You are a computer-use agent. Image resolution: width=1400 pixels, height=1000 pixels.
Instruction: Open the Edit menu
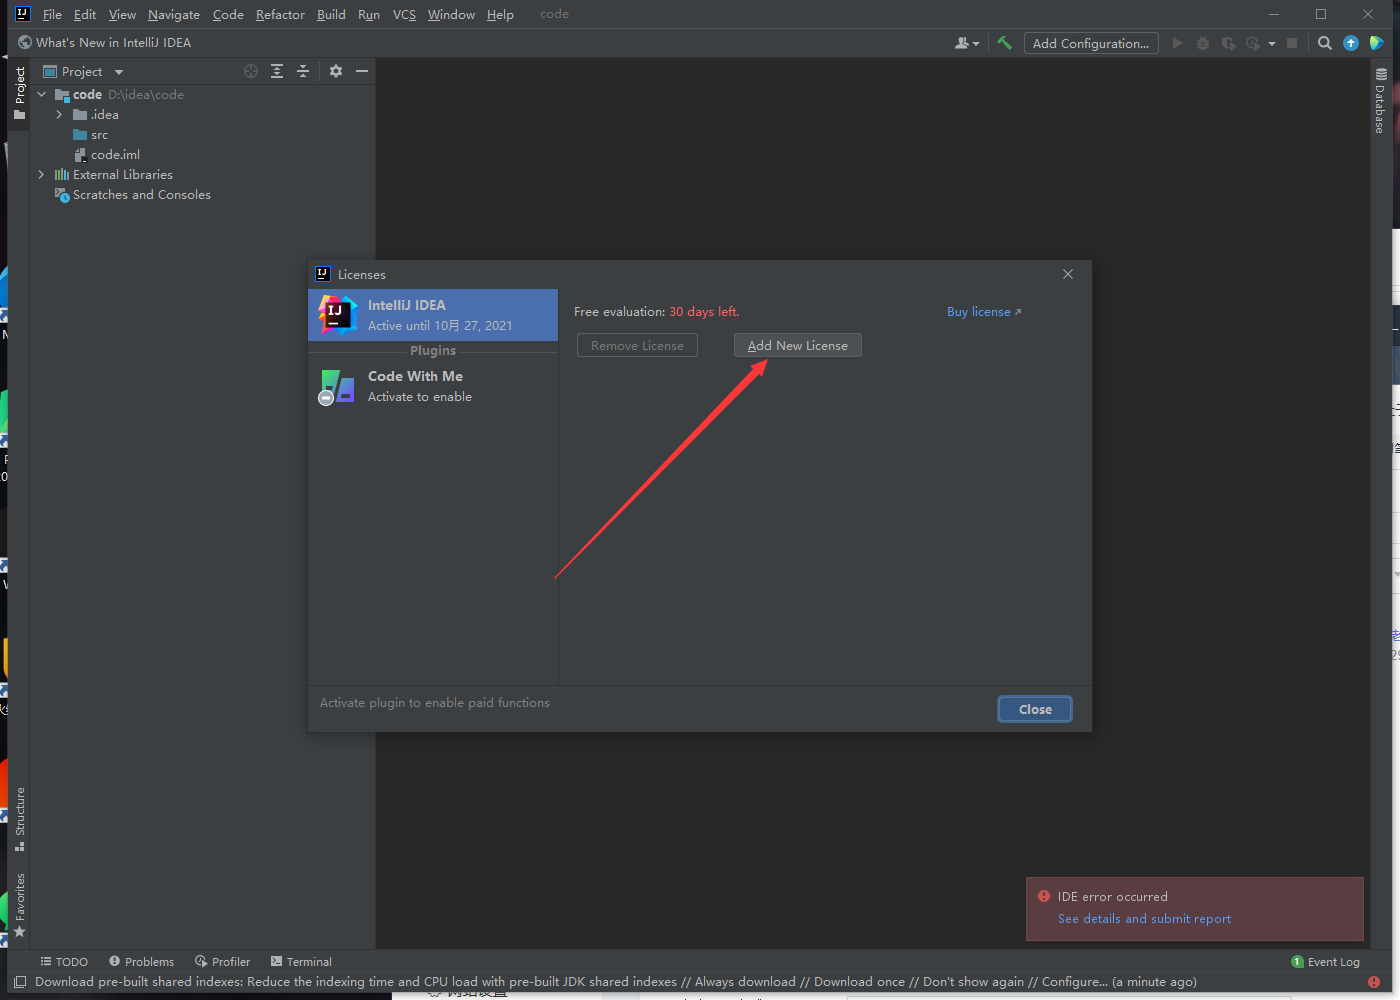click(85, 15)
